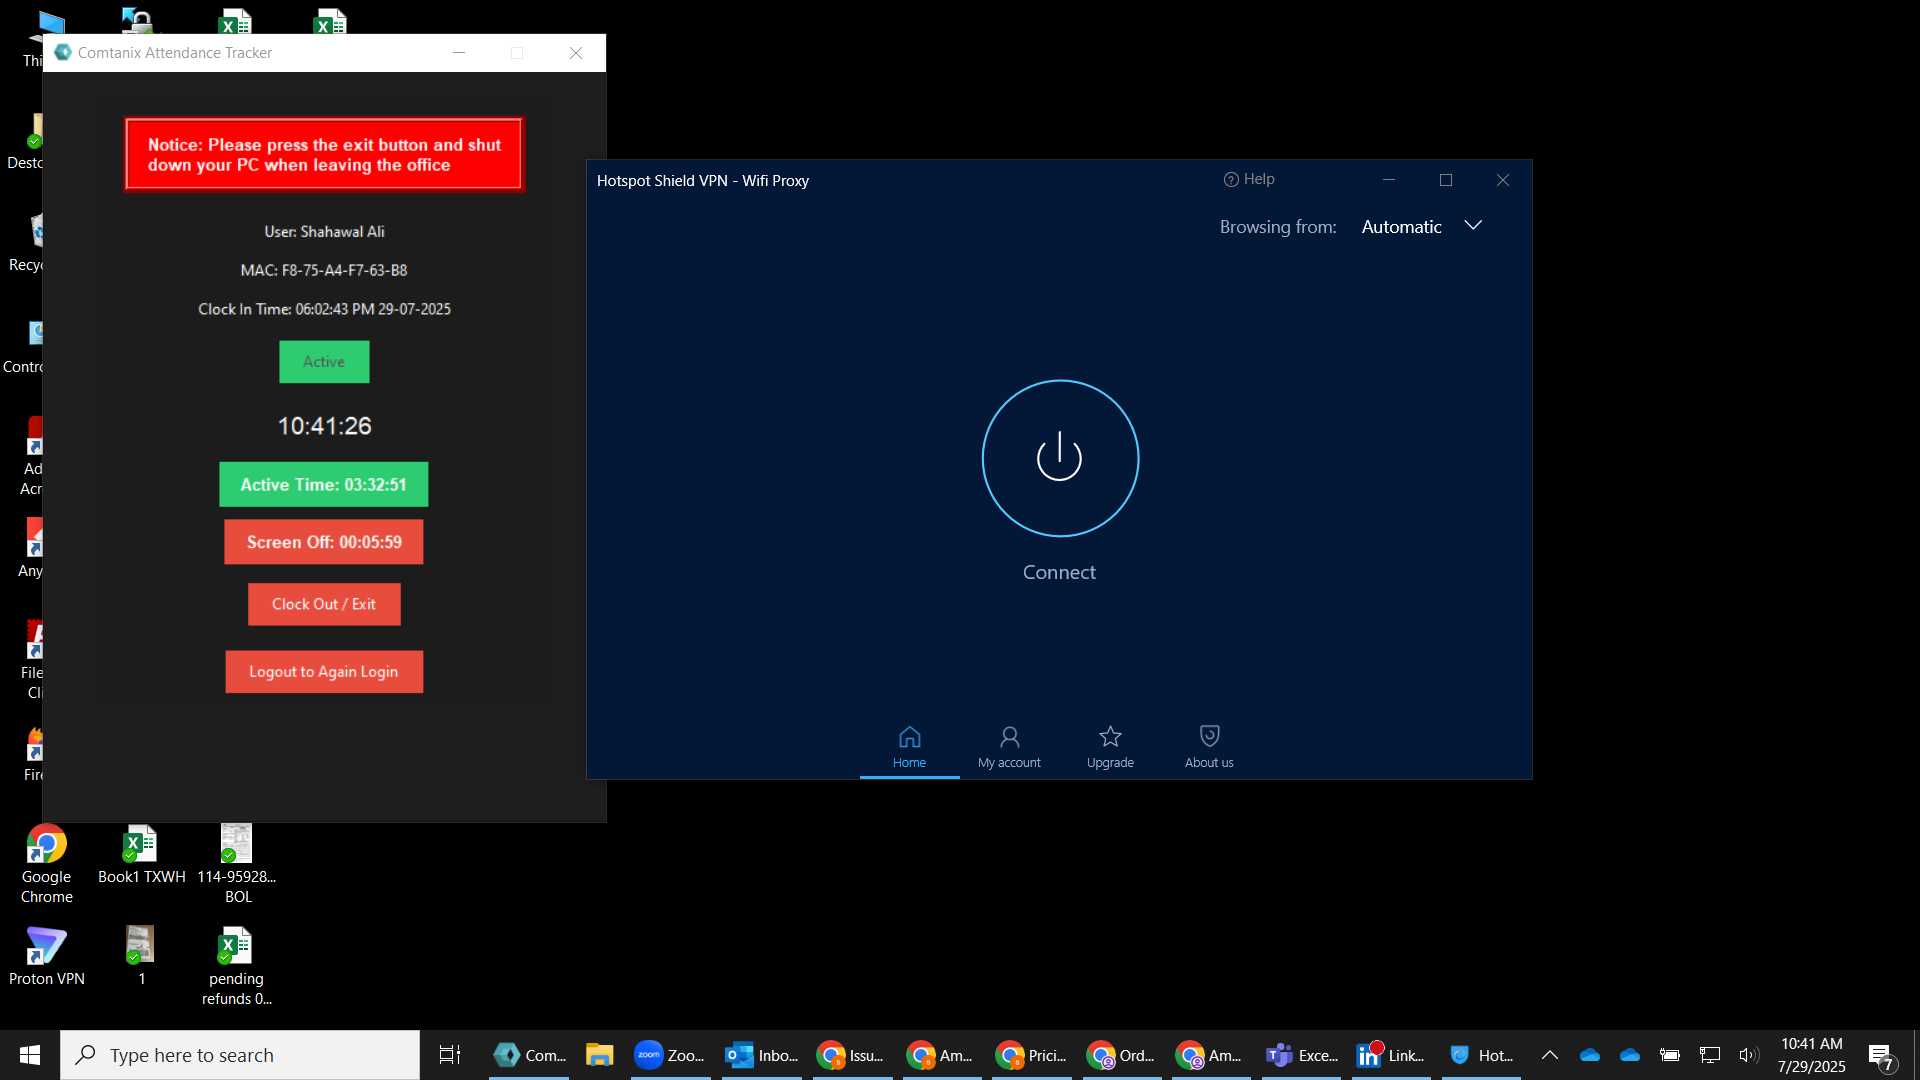1920x1080 pixels.
Task: Open the Upgrade tab
Action: (1110, 747)
